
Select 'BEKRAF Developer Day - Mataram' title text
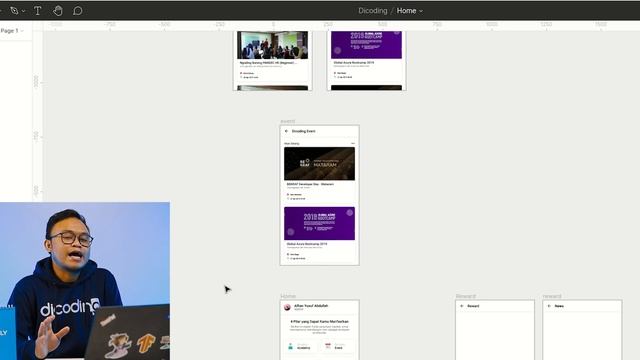pos(310,184)
